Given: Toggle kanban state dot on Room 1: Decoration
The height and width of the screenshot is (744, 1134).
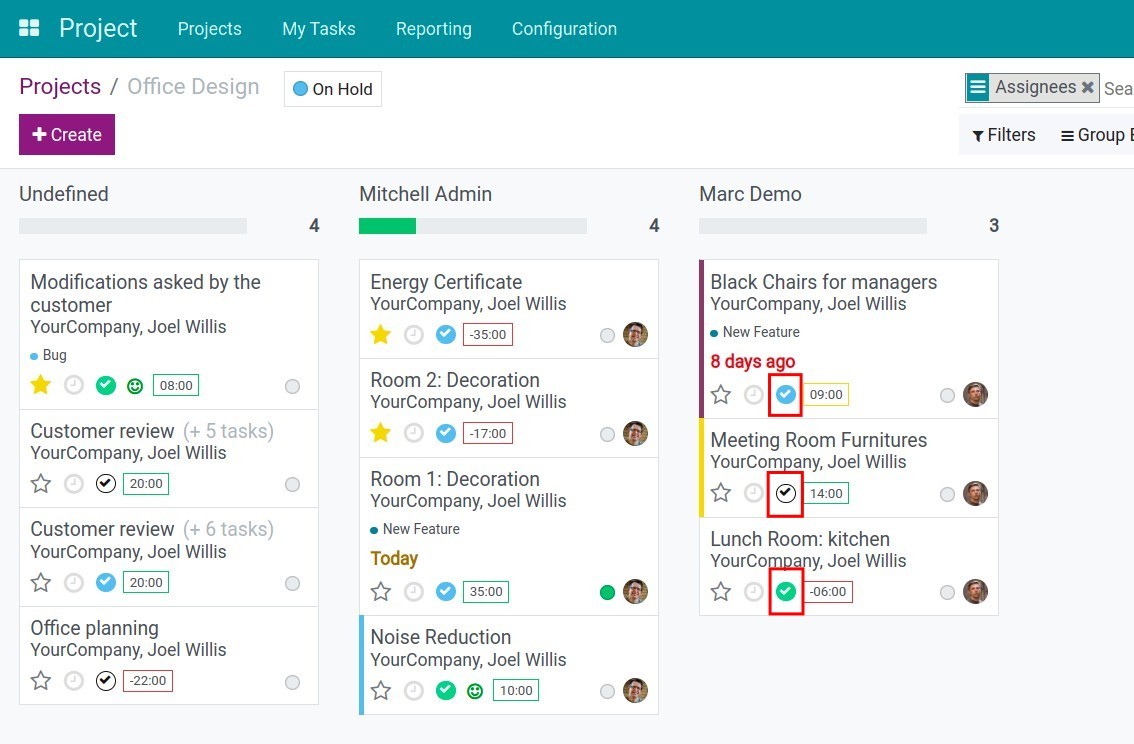Looking at the screenshot, I should [x=607, y=593].
